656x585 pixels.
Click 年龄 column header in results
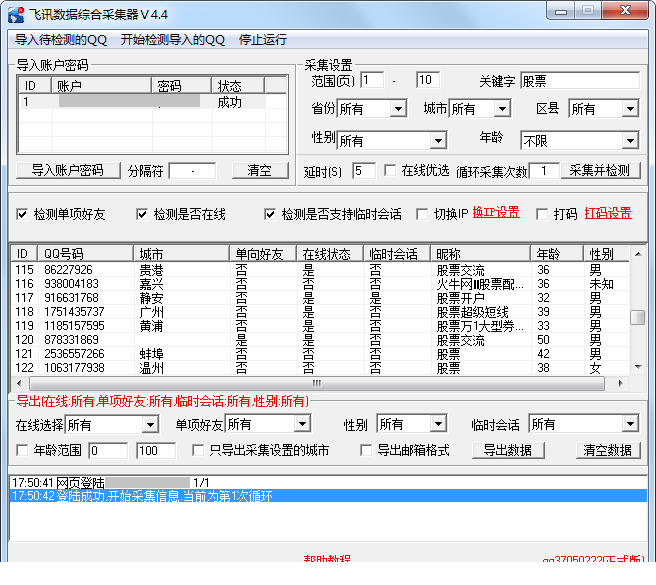coord(557,254)
